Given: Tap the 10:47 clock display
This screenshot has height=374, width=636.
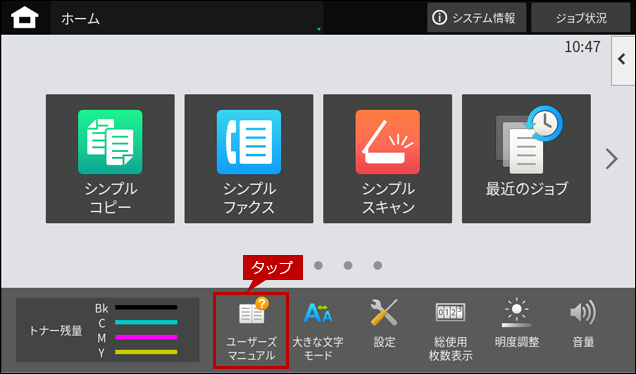Looking at the screenshot, I should coord(582,47).
